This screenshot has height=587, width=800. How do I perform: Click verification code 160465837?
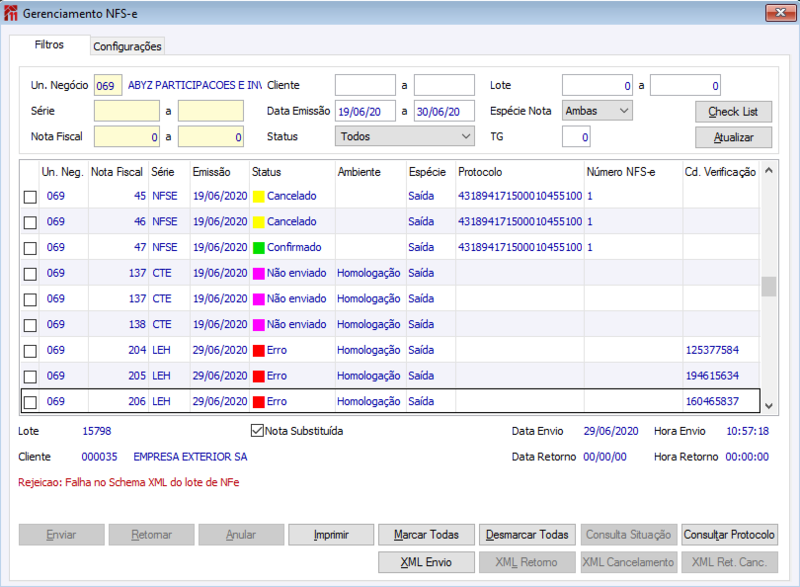[x=712, y=401]
